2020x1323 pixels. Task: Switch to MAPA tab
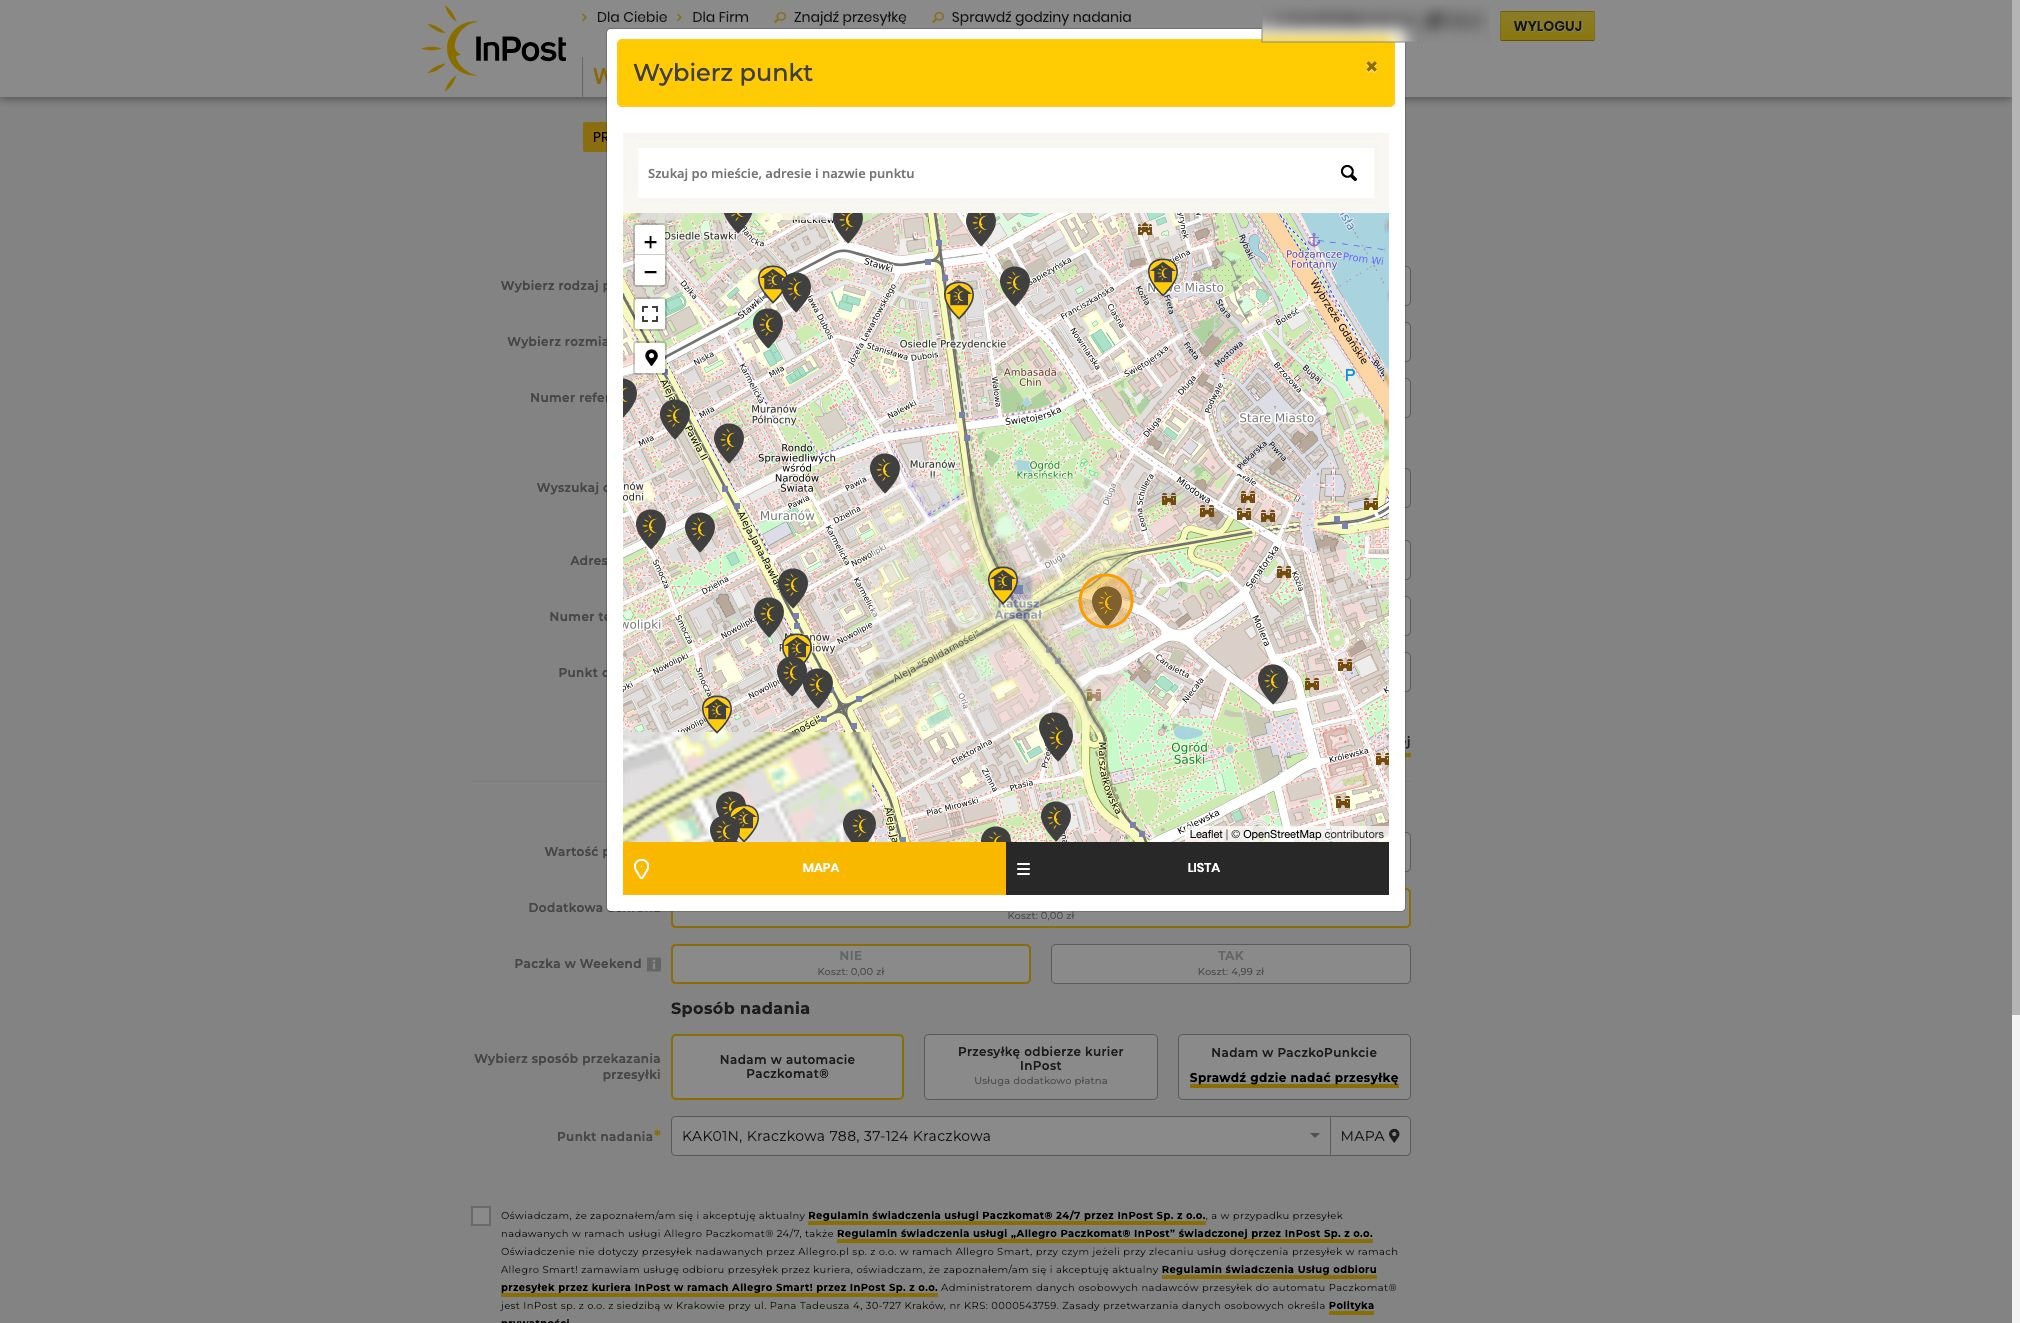tap(814, 868)
